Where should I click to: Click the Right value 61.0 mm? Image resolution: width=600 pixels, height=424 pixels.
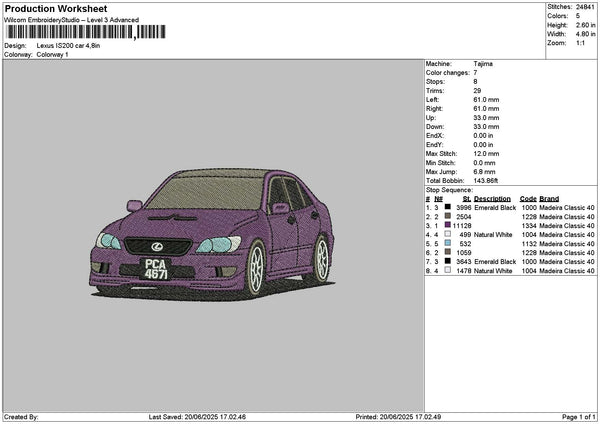(x=486, y=109)
